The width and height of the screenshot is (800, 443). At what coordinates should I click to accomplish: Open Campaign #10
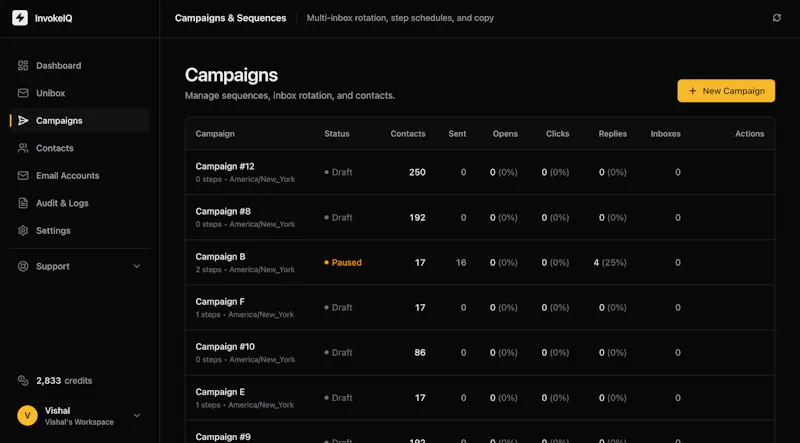[480, 352]
